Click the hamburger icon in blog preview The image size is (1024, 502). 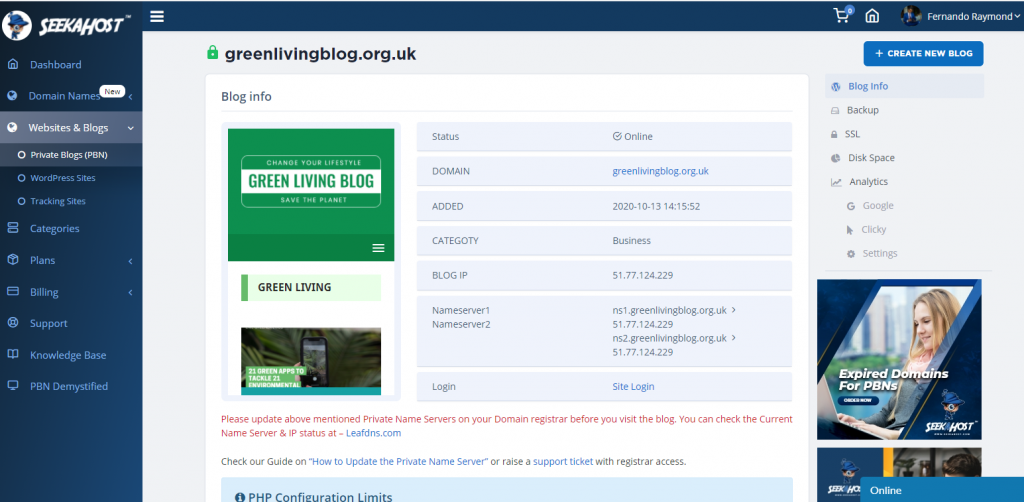coord(378,248)
